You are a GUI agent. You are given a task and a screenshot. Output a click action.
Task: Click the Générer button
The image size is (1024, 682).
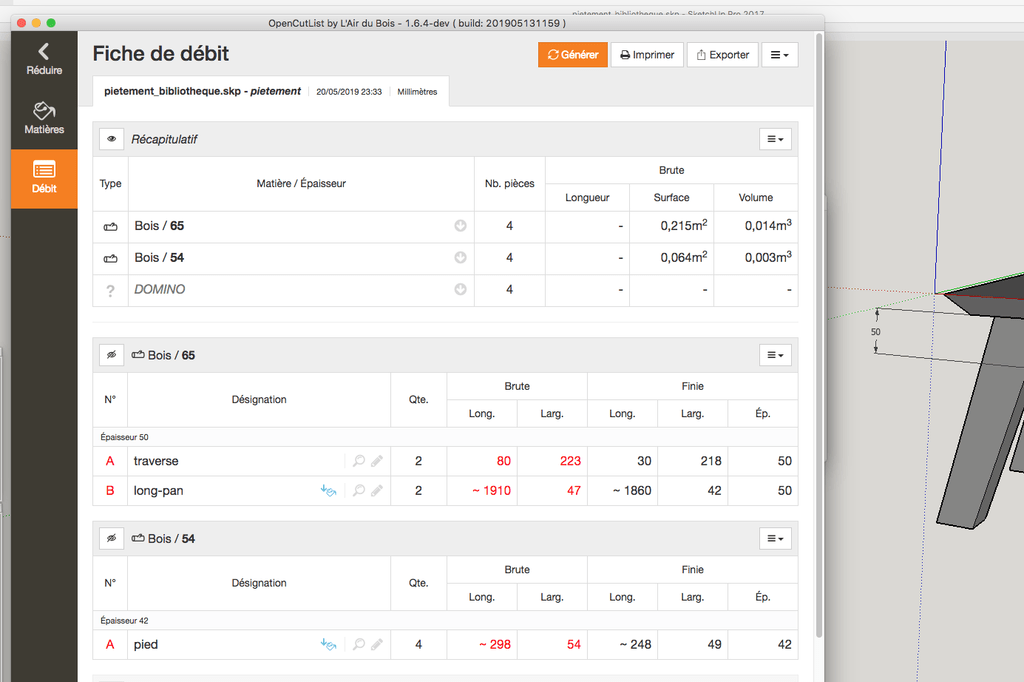573,55
